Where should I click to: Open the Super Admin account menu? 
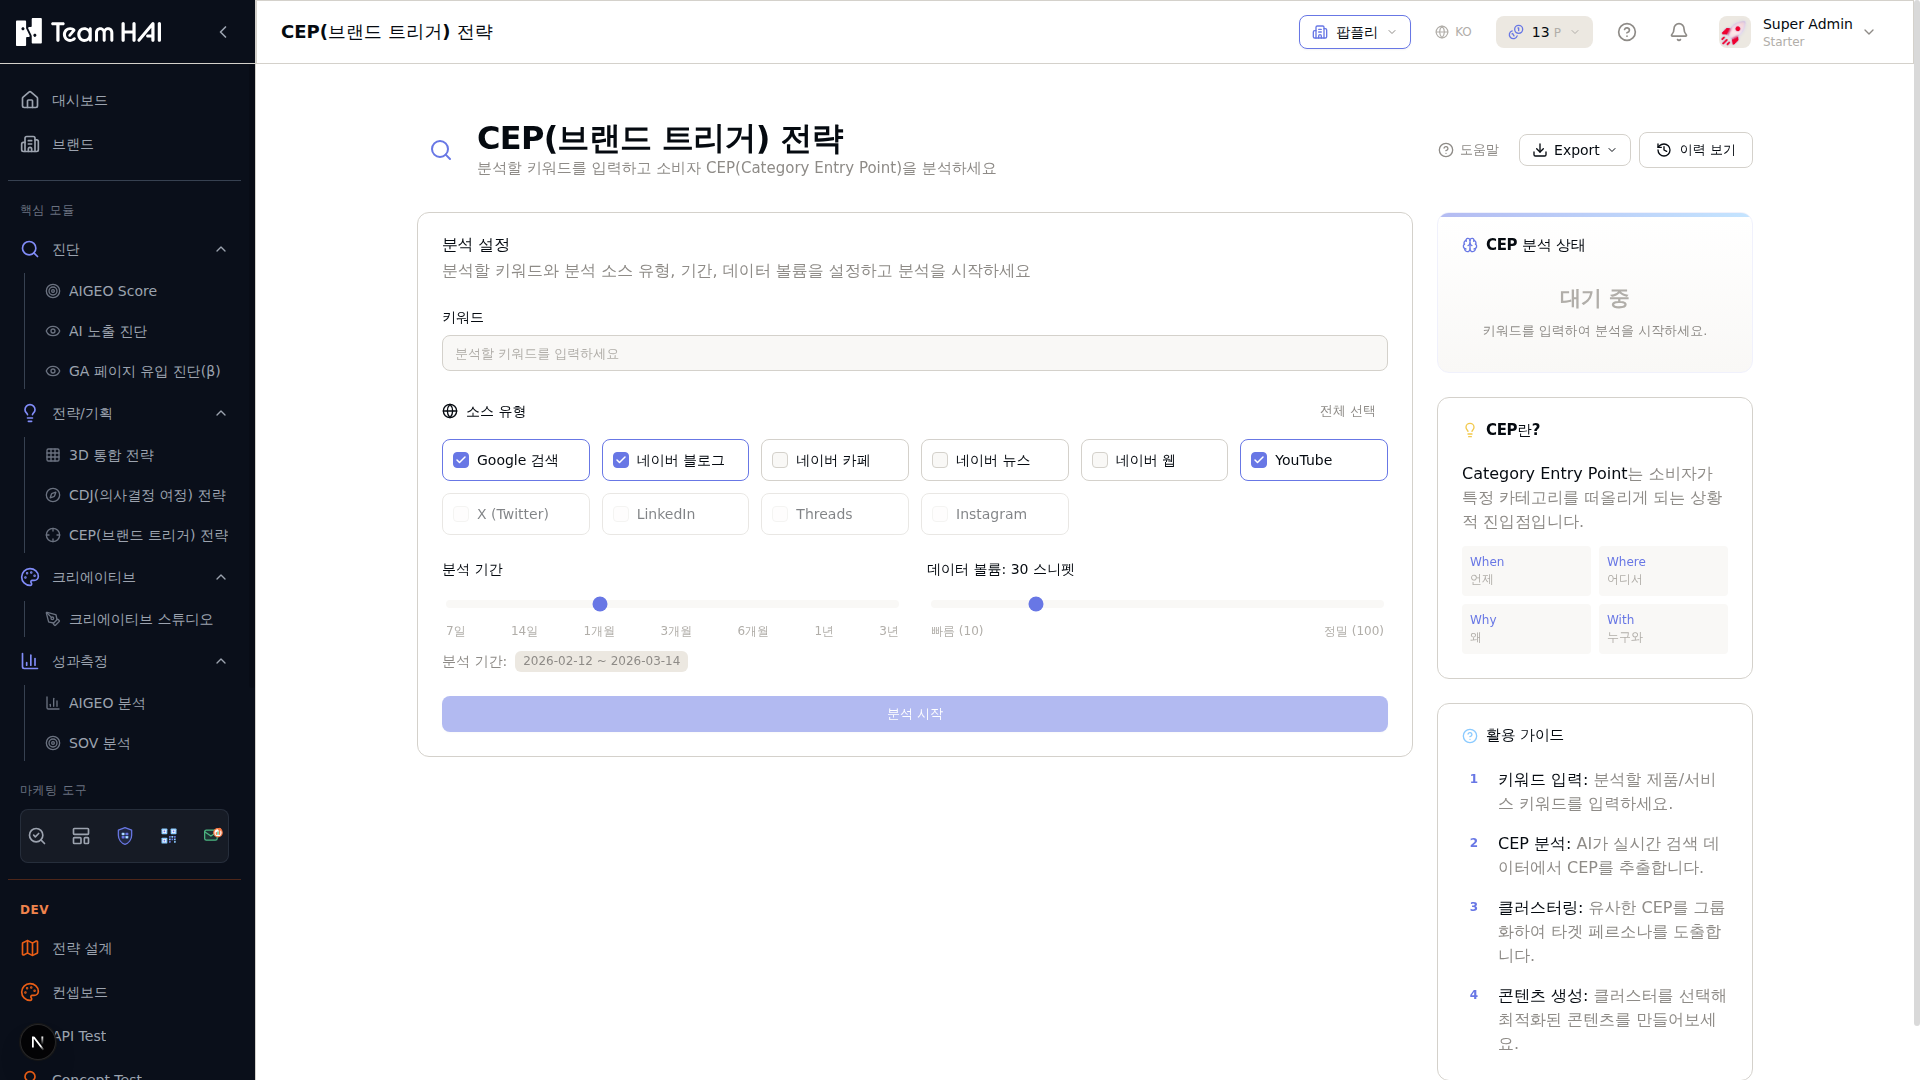click(x=1797, y=32)
